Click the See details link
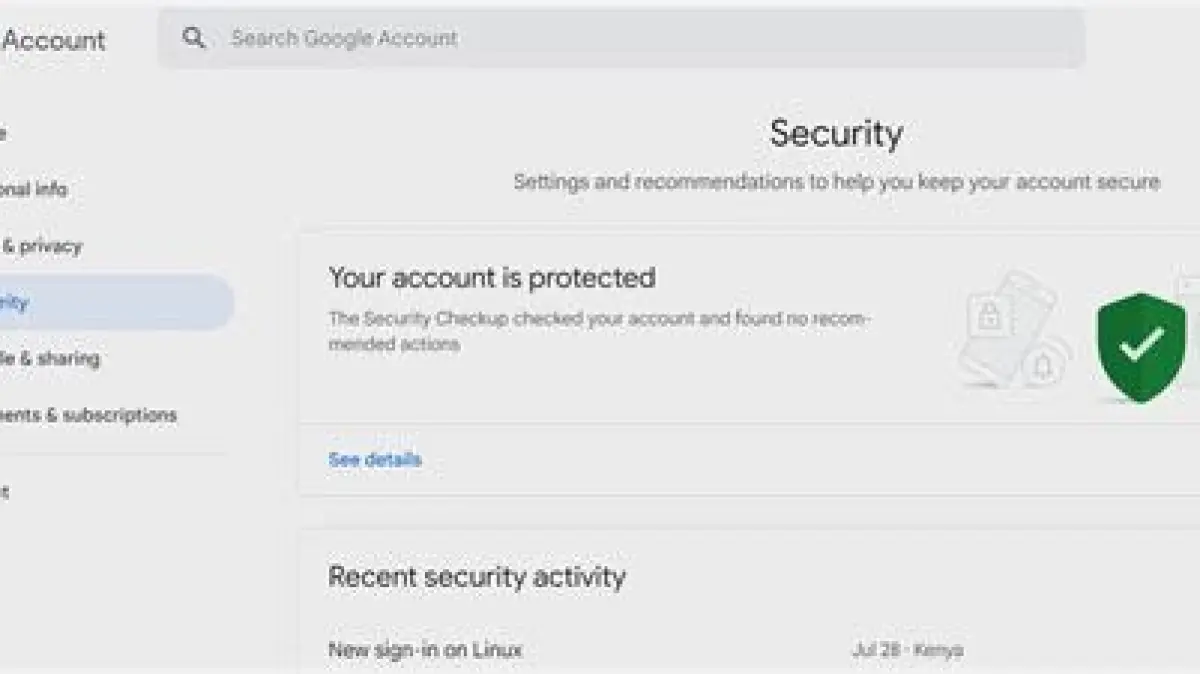 point(375,460)
